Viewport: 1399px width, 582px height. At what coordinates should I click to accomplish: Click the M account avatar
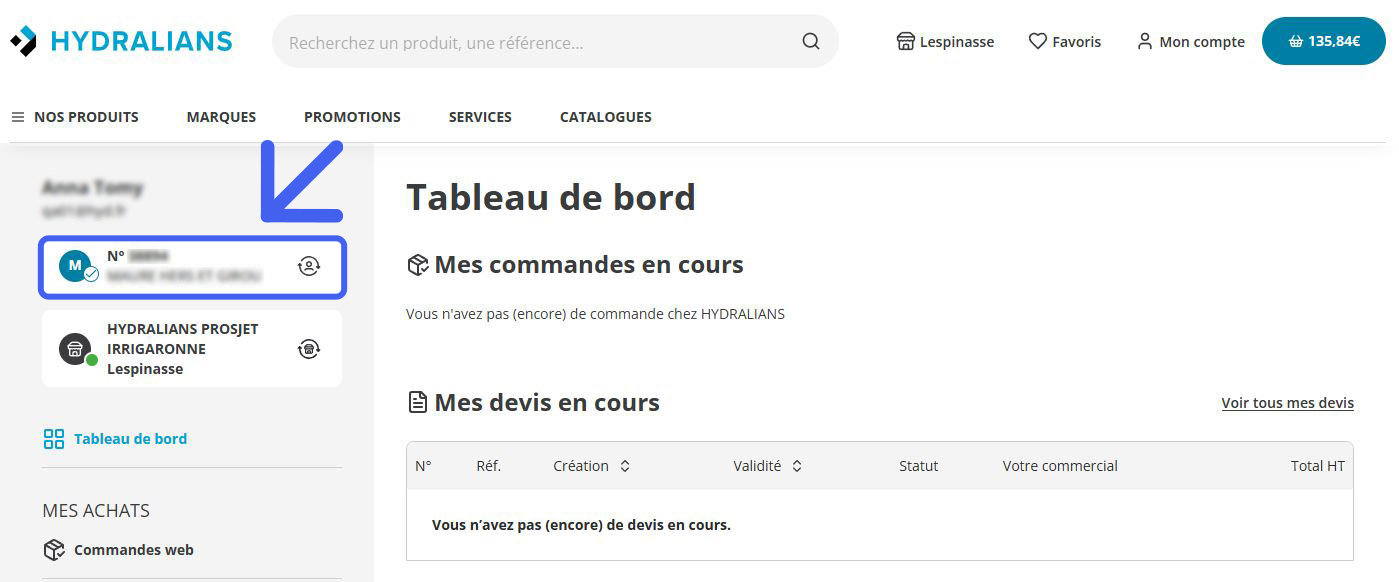click(x=76, y=266)
